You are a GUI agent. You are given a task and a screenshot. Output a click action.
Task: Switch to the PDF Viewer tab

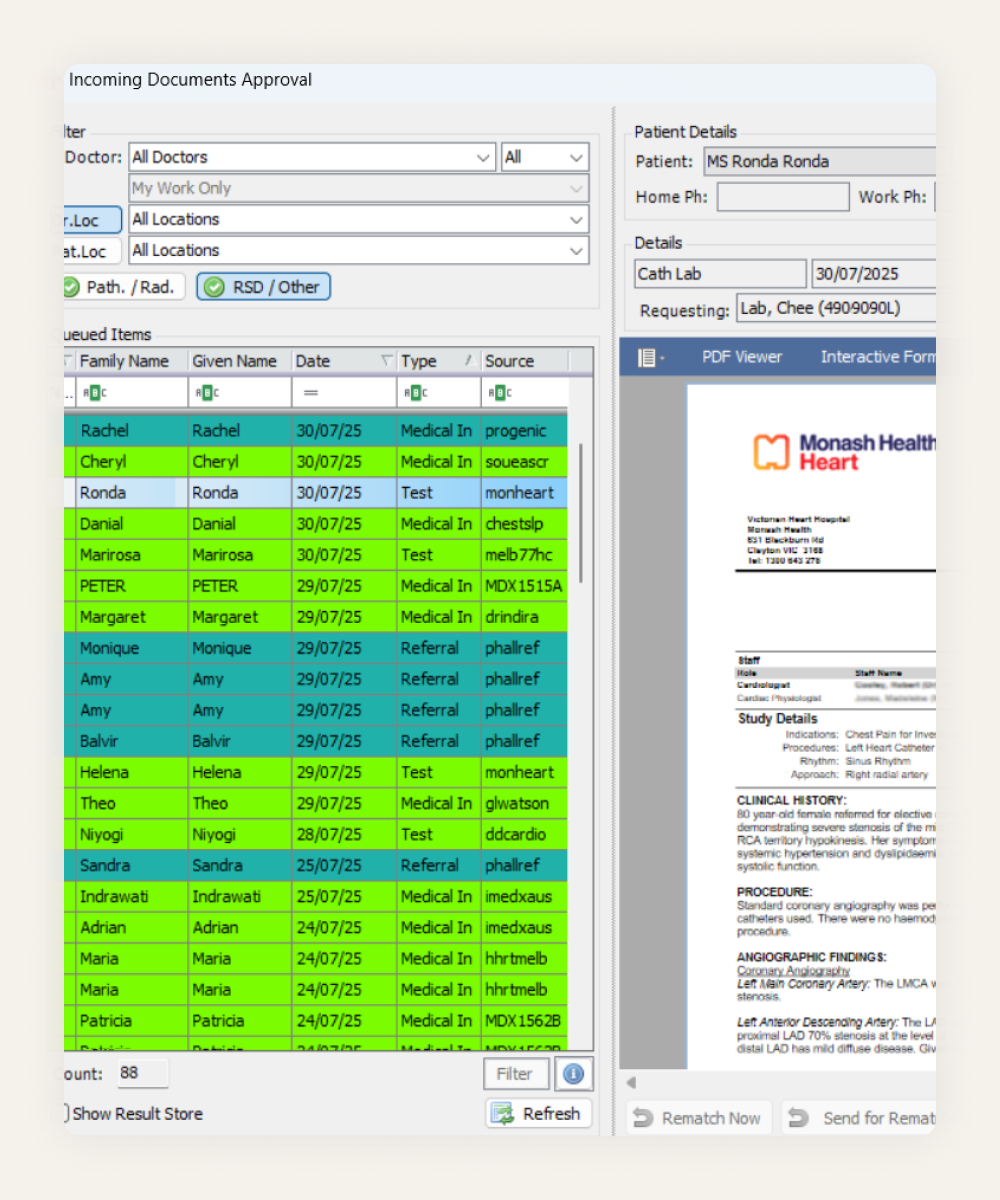pyautogui.click(x=742, y=357)
